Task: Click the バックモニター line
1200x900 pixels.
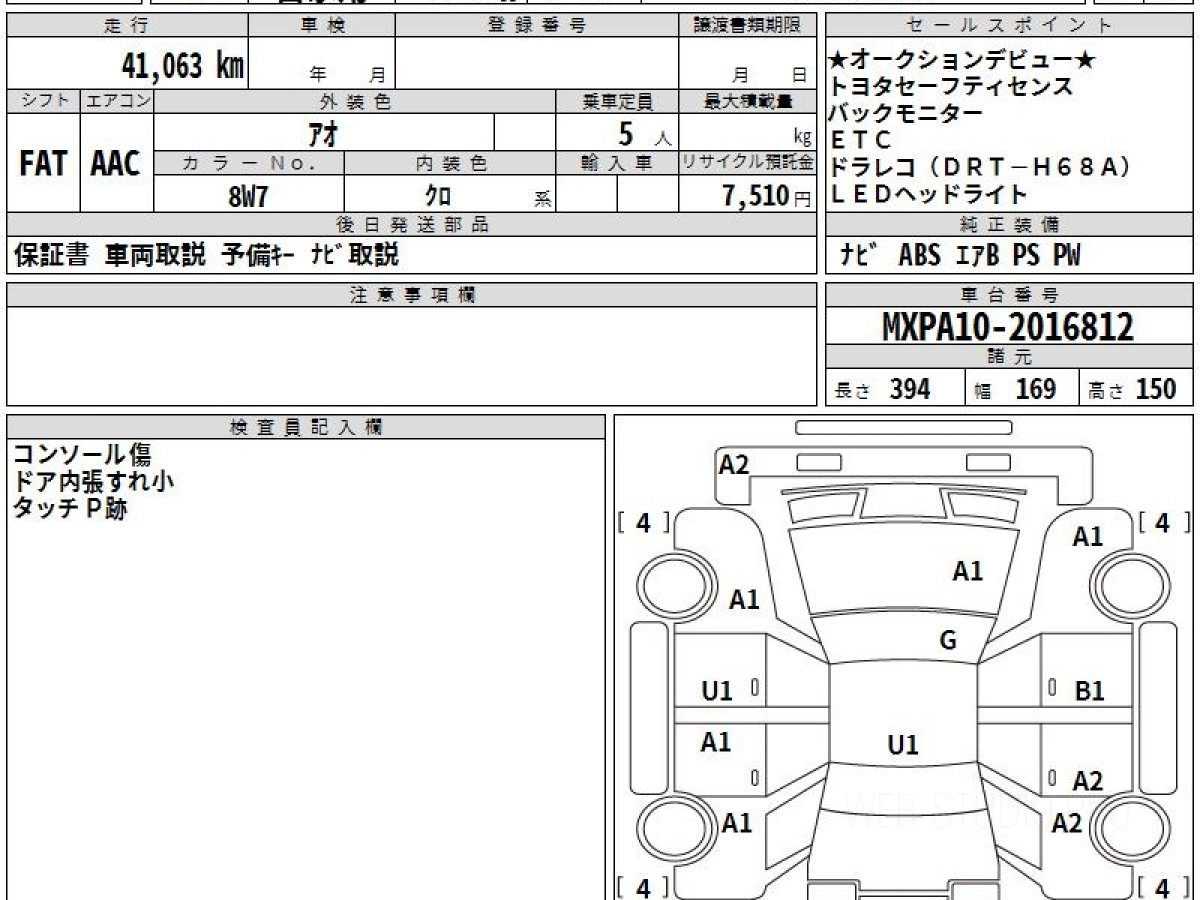Action: coord(906,114)
